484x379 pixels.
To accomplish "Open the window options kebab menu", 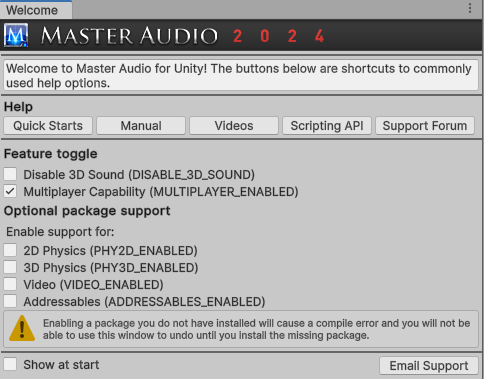I will pos(470,8).
